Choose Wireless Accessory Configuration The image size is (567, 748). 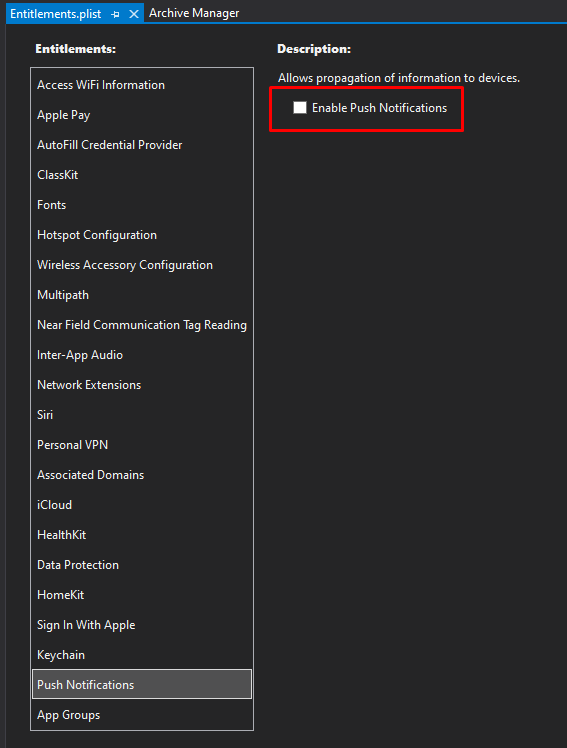142,265
